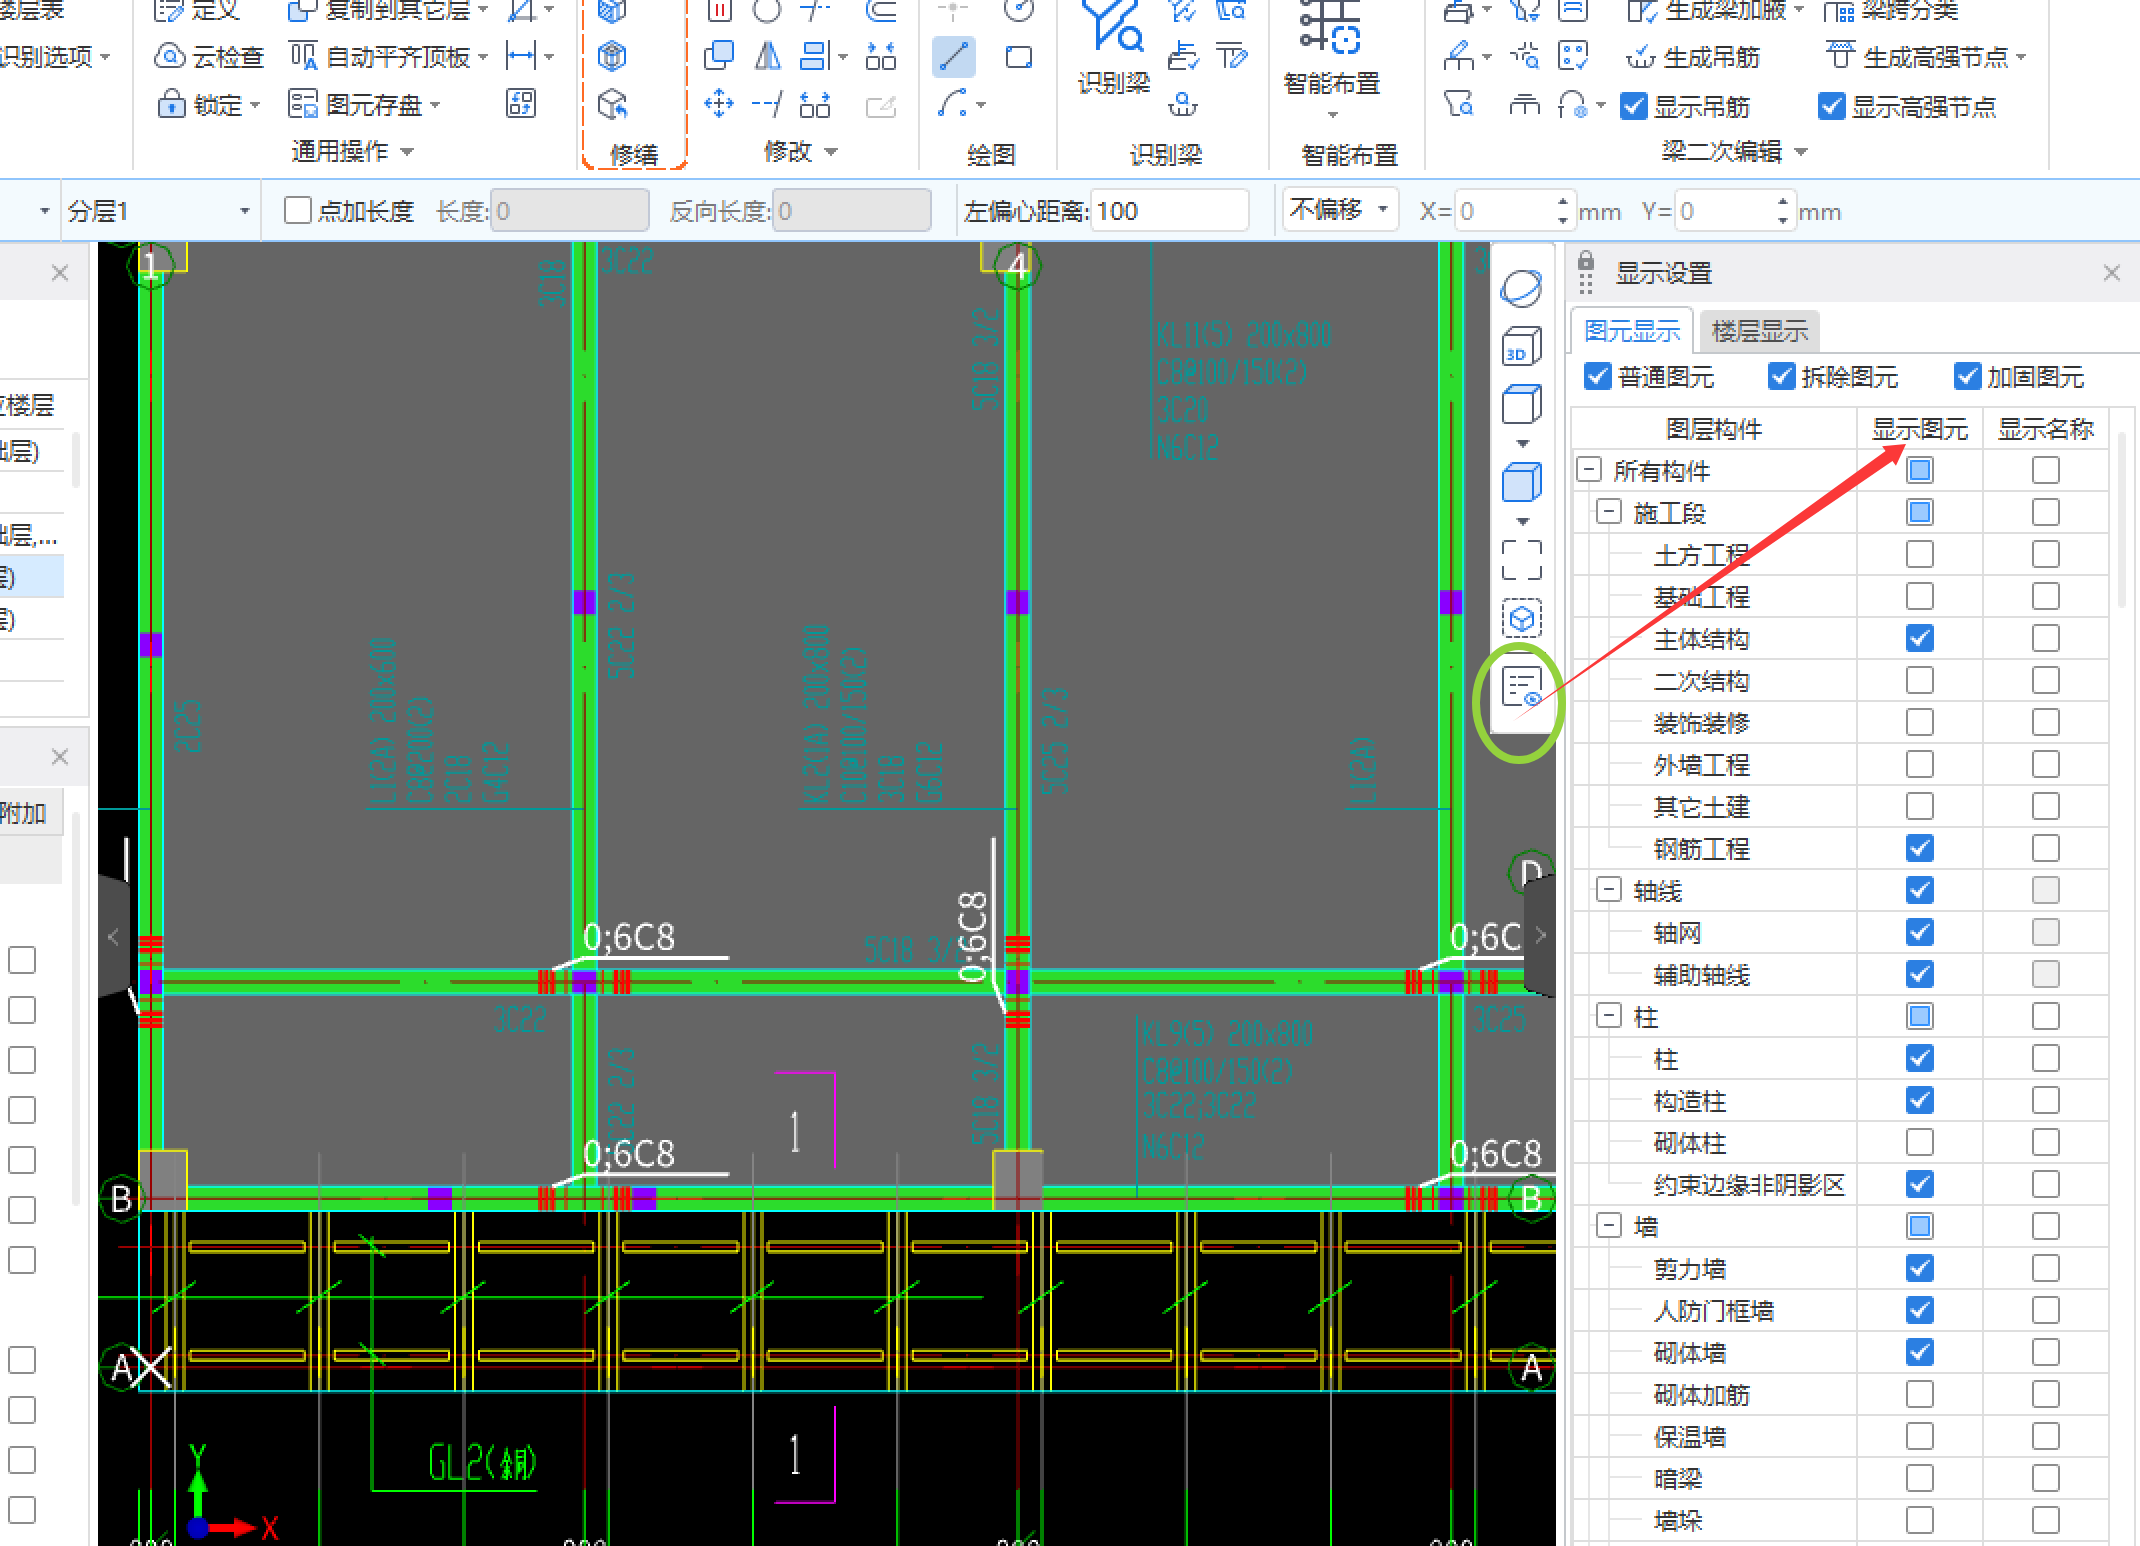Open the 分层1 layer dropdown

click(x=246, y=210)
